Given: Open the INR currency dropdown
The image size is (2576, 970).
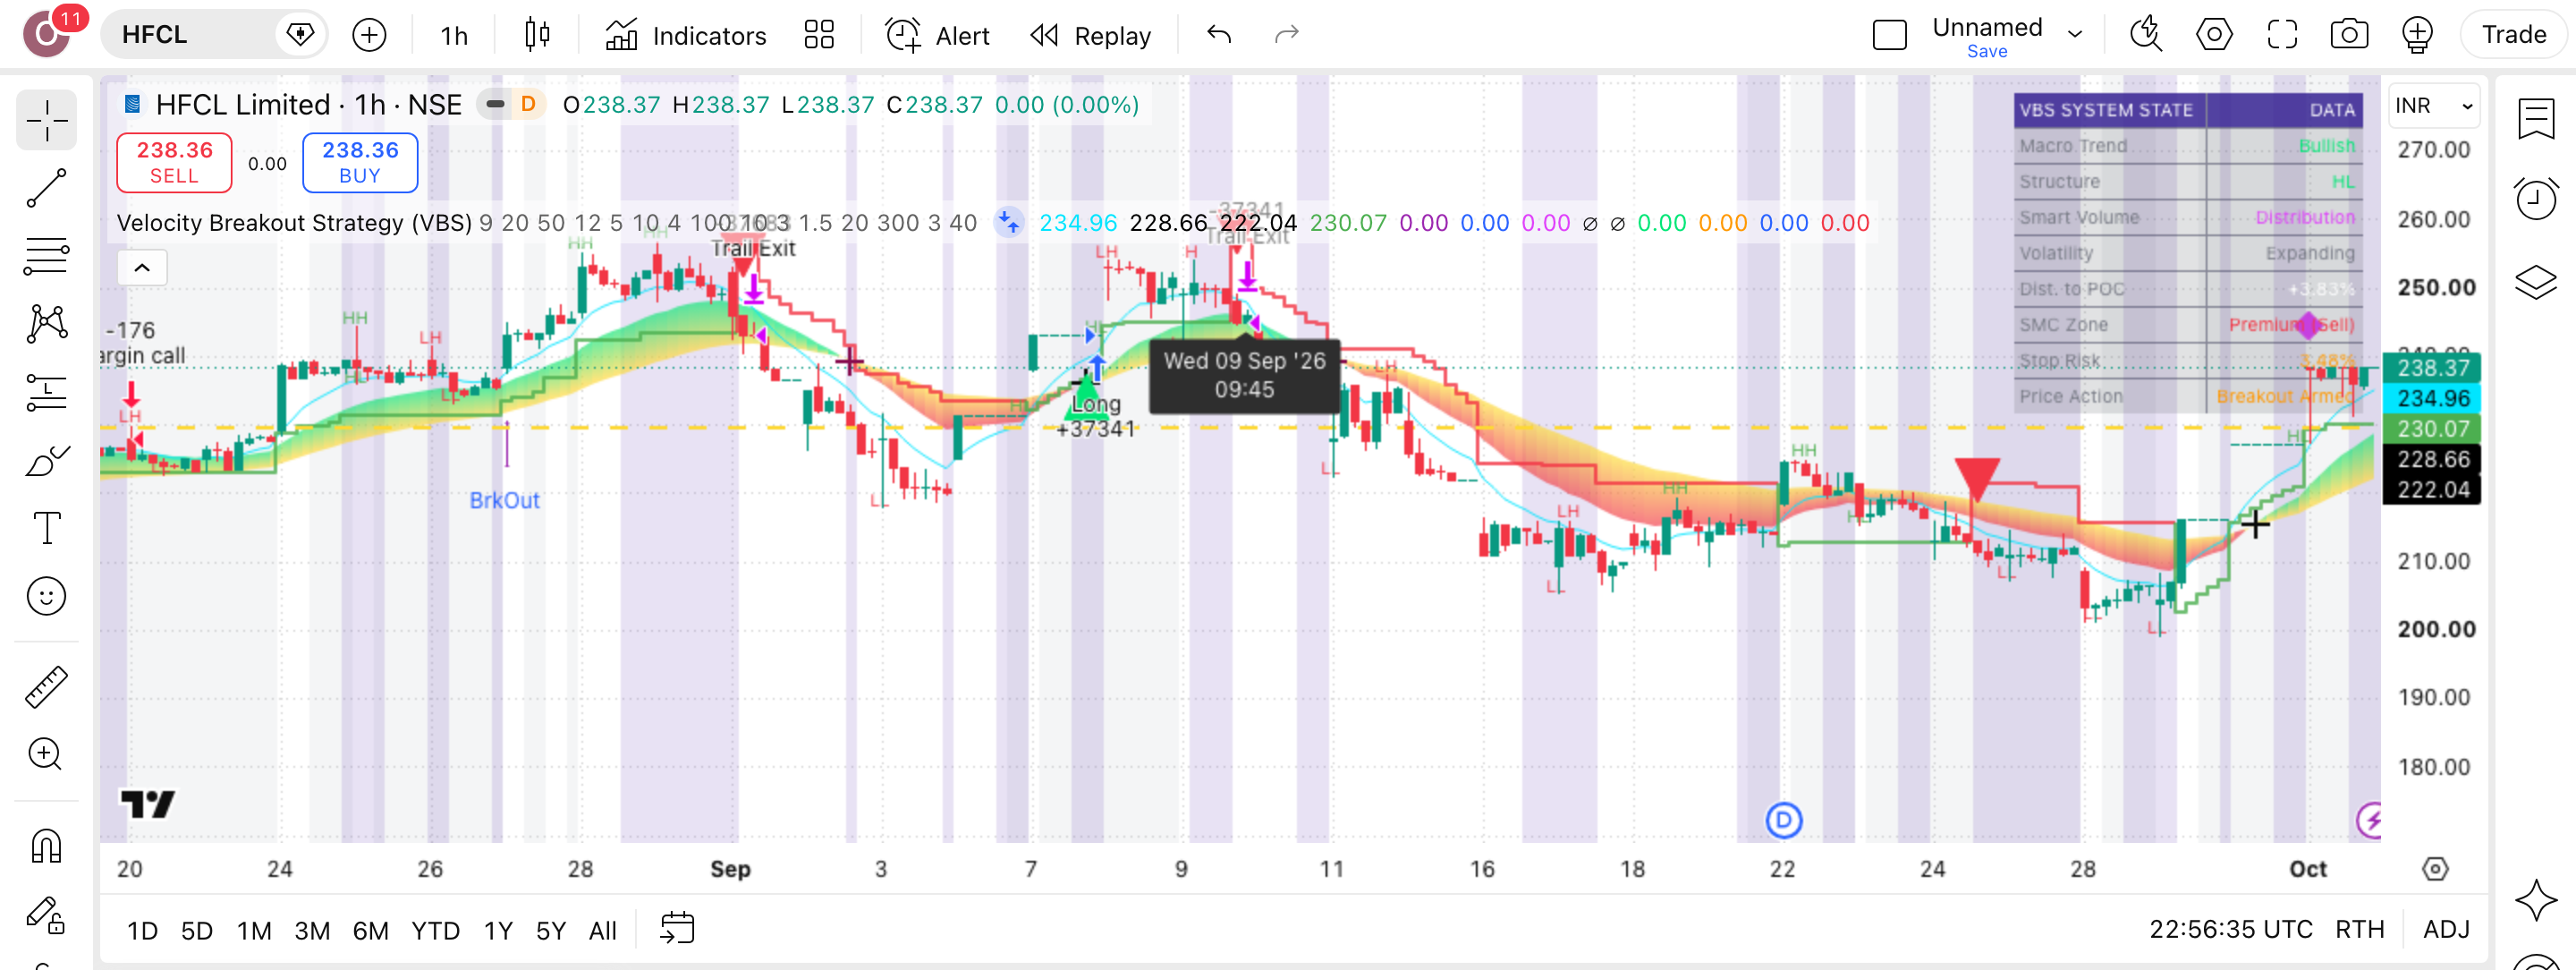Looking at the screenshot, I should coord(2434,105).
